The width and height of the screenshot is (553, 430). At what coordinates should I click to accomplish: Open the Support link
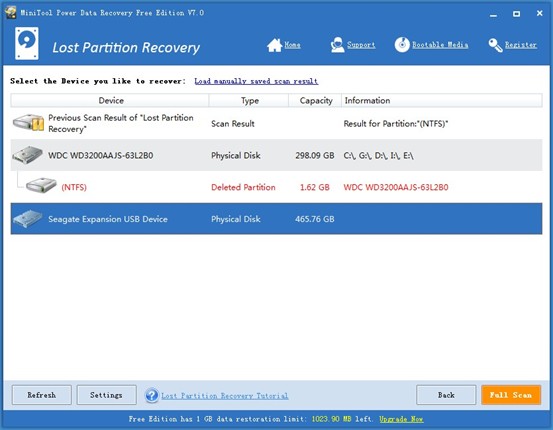pyautogui.click(x=361, y=45)
